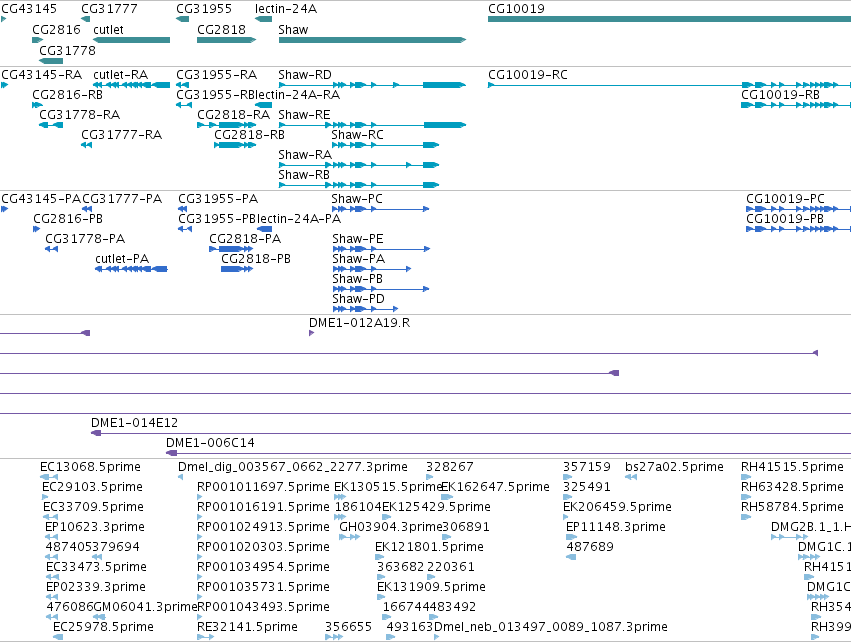The height and width of the screenshot is (642, 851).
Task: Select the CG2816 gene label
Action: click(56, 29)
